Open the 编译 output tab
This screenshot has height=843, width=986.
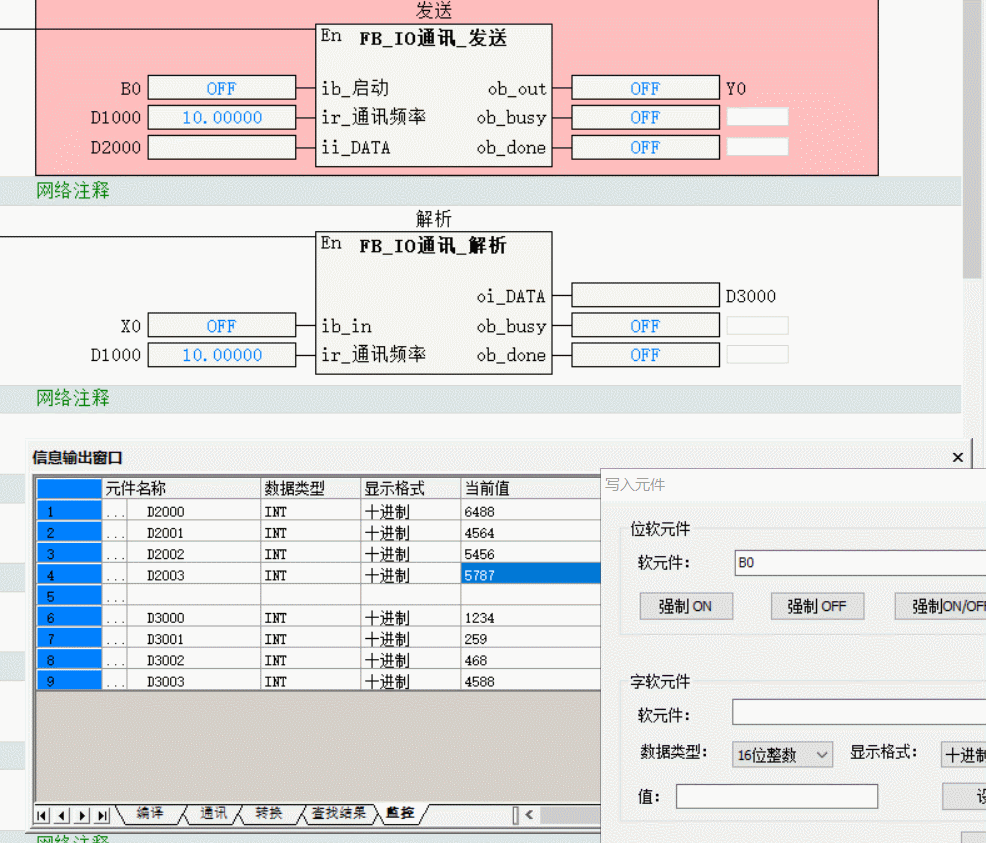pyautogui.click(x=150, y=813)
